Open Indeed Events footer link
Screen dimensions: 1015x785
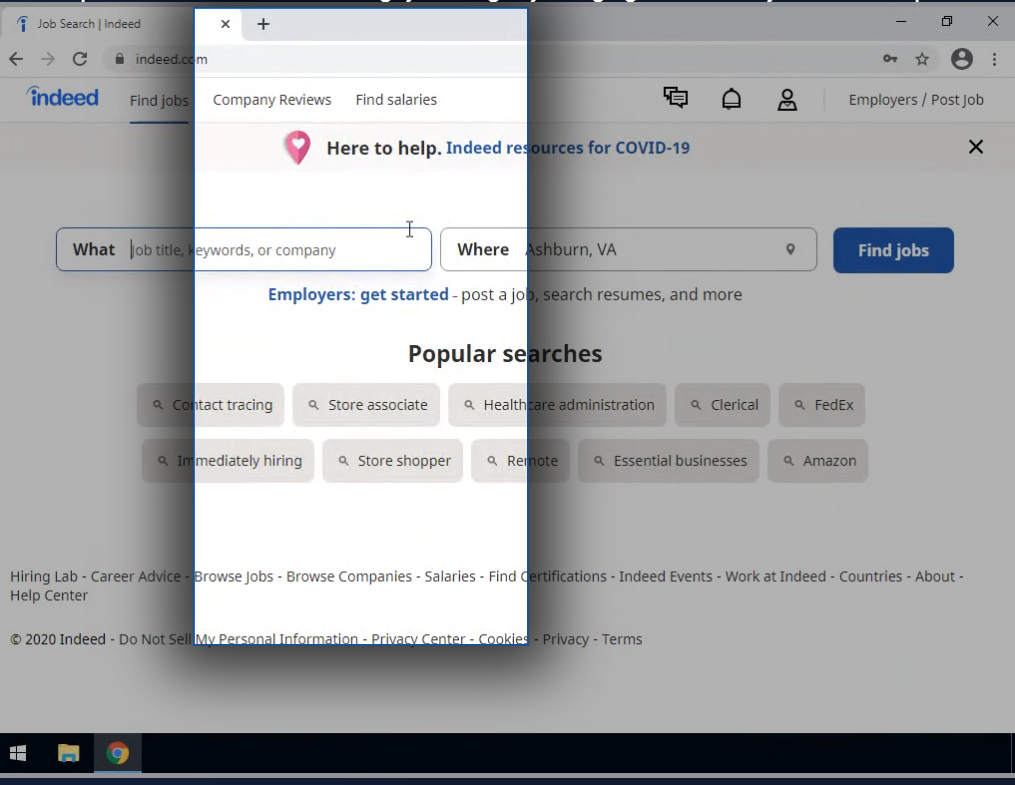(665, 577)
